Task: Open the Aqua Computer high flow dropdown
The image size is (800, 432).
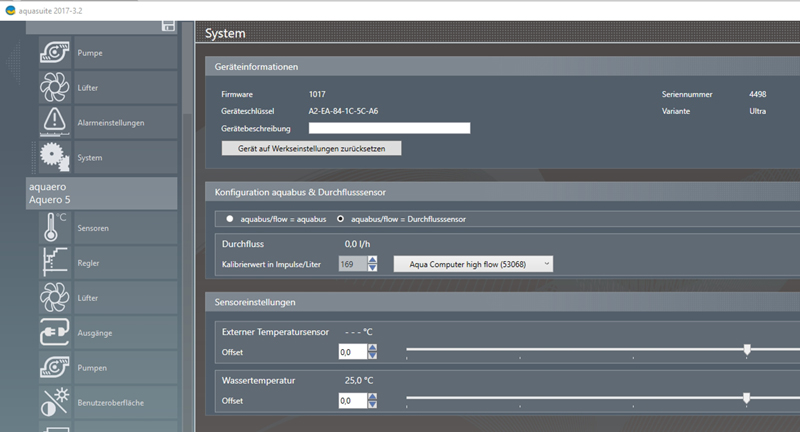Action: tap(473, 263)
